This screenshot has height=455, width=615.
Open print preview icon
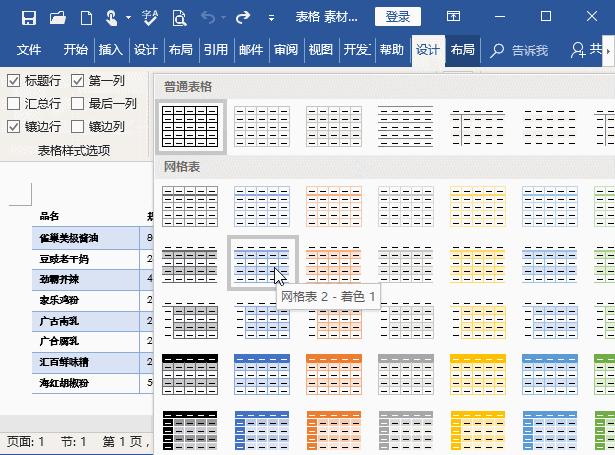179,17
